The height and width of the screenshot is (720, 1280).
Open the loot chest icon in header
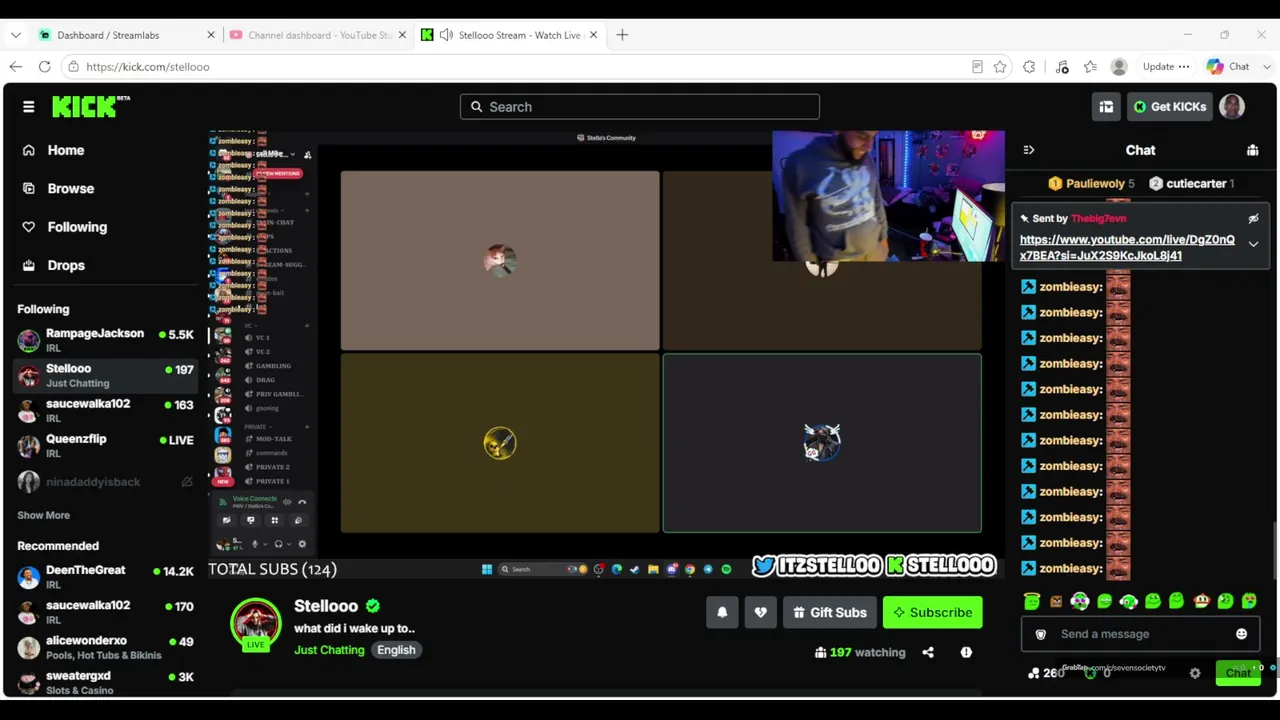click(x=1106, y=107)
